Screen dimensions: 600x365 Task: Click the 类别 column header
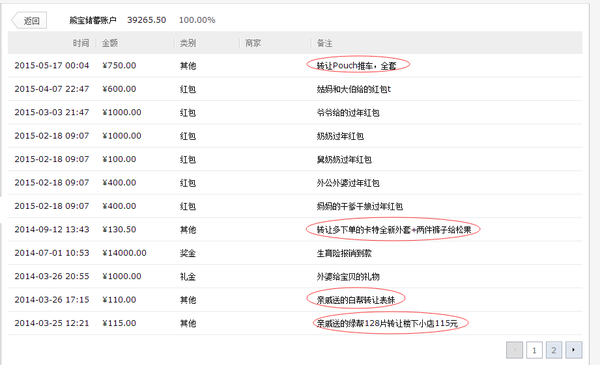pos(188,43)
